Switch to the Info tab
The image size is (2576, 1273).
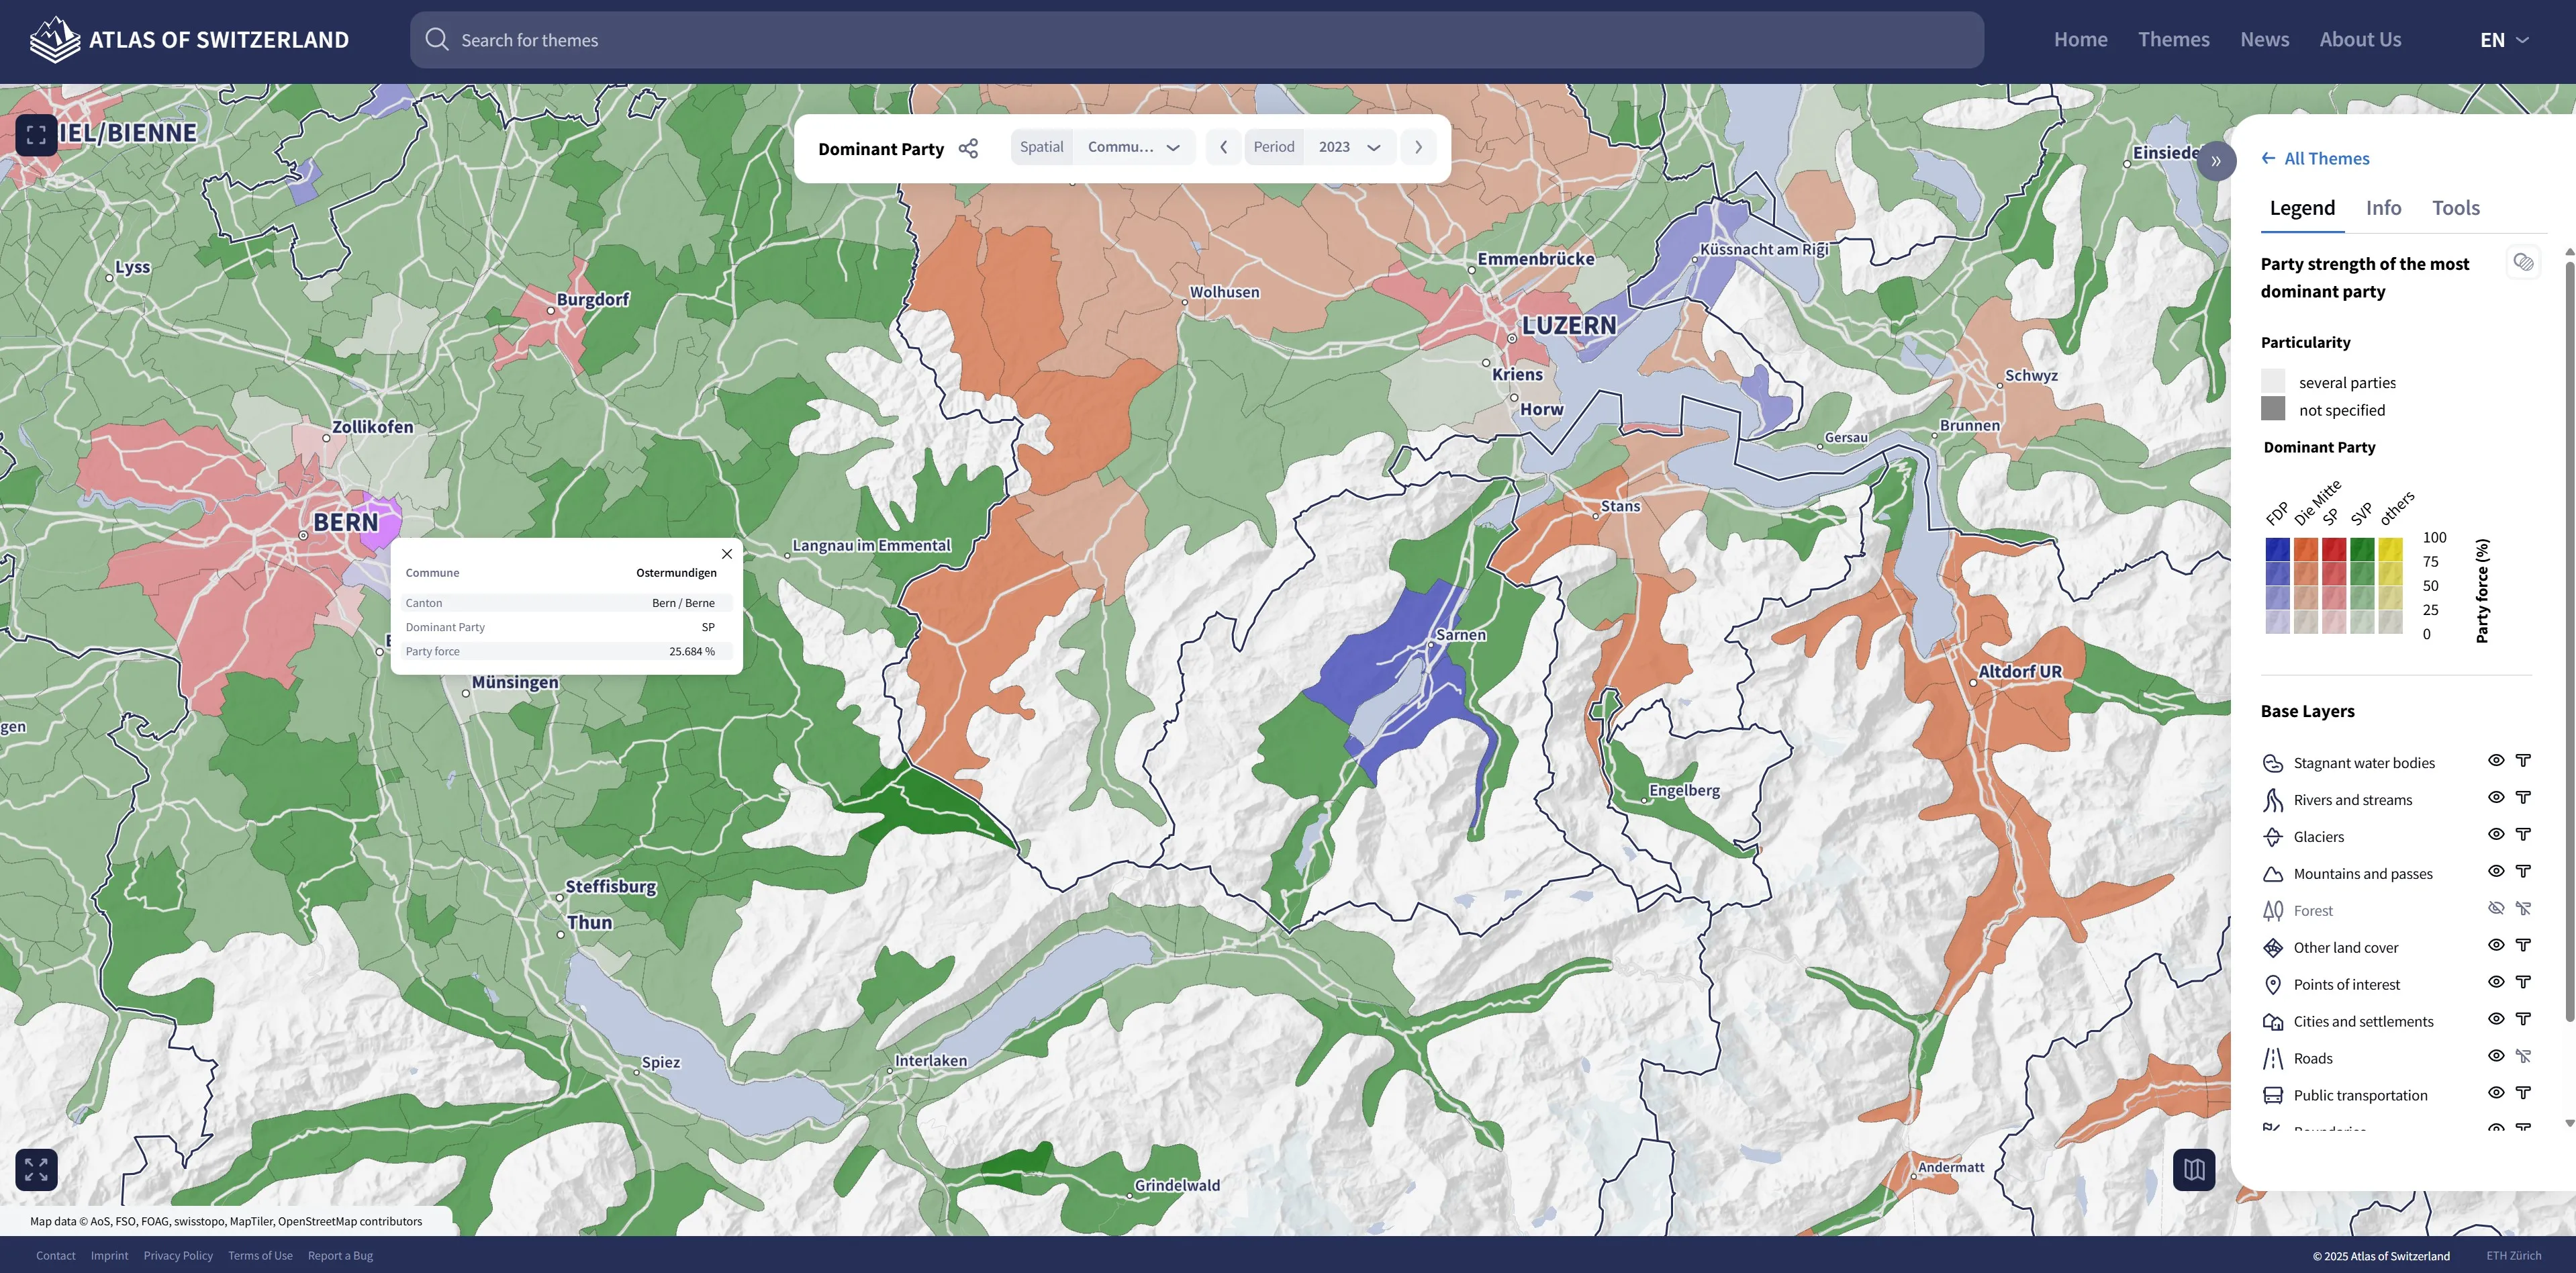click(2383, 208)
